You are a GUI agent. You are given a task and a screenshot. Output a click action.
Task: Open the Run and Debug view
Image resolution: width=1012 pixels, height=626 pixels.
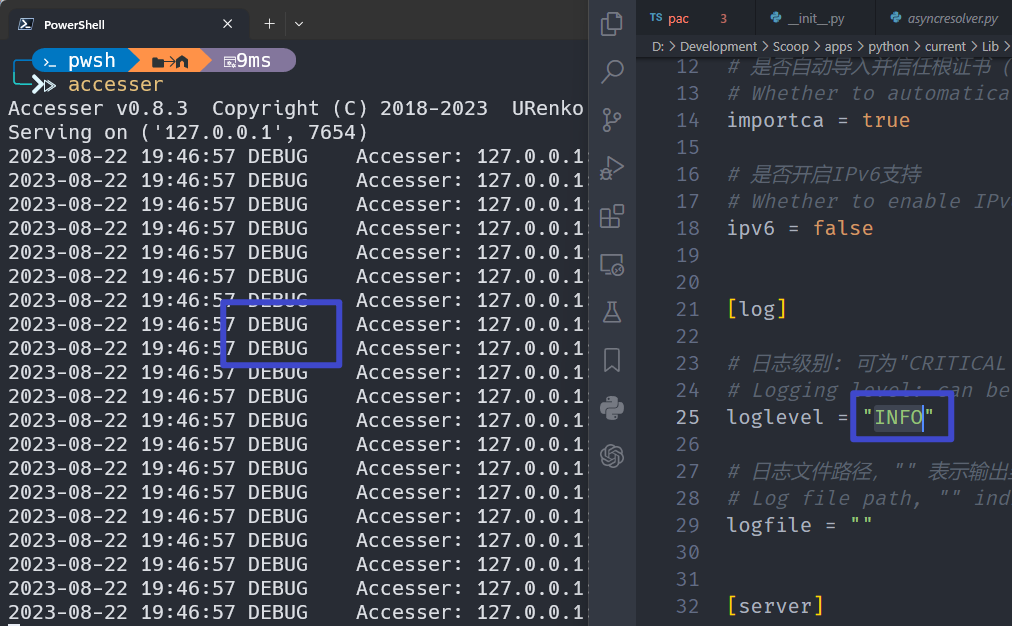coord(611,167)
